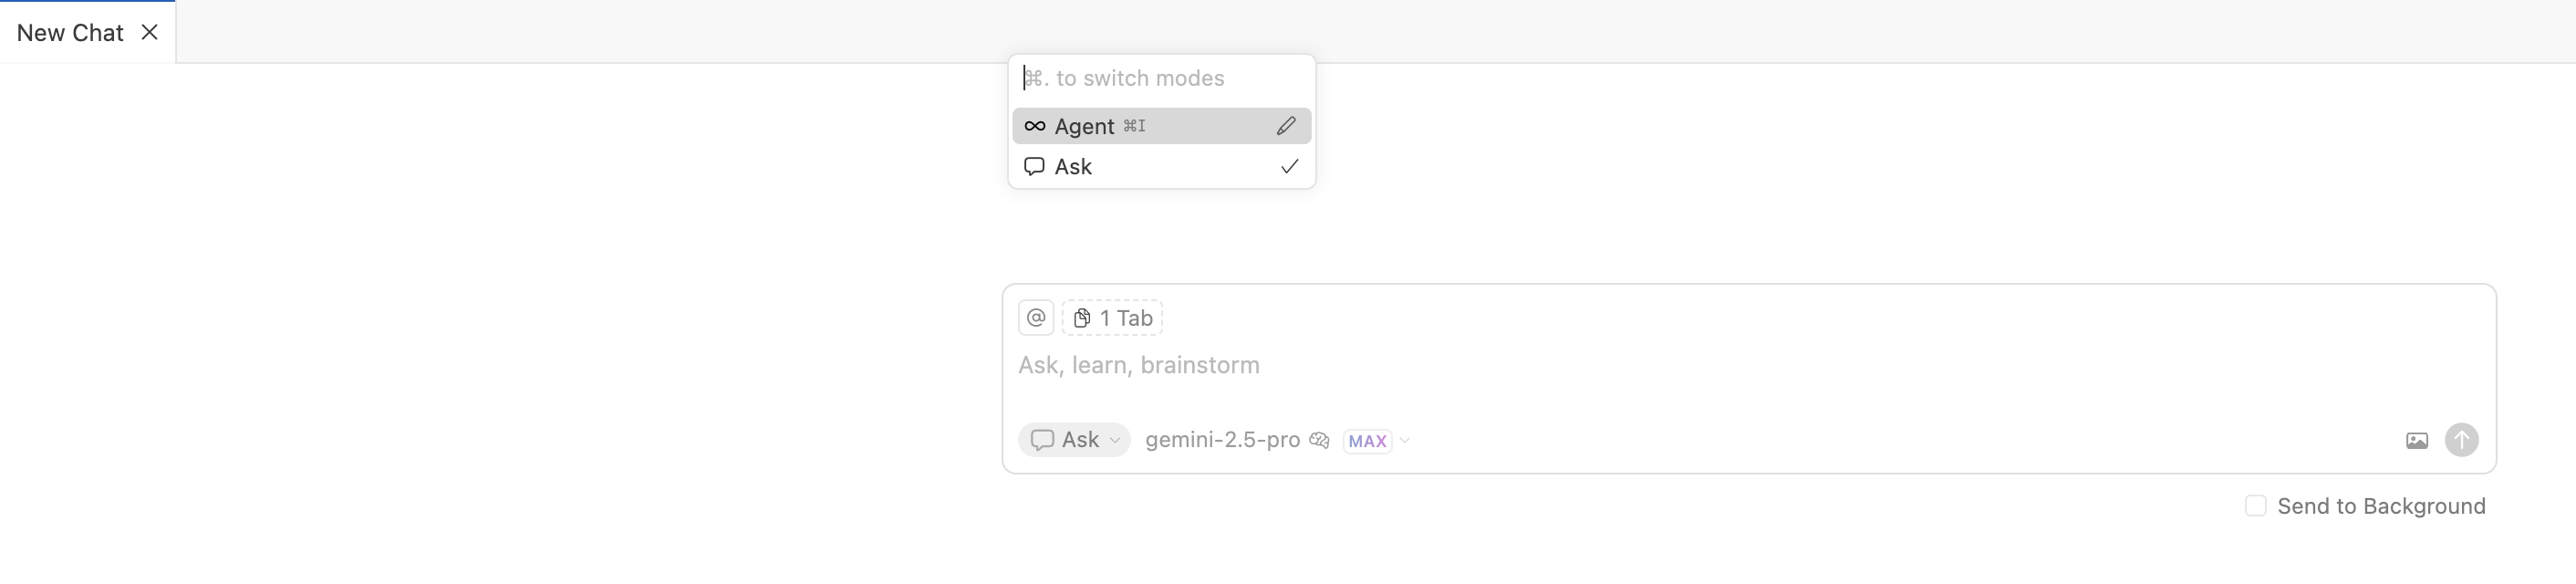Click the 1 Tab context pill
Viewport: 2576px width, 584px height.
coord(1113,318)
